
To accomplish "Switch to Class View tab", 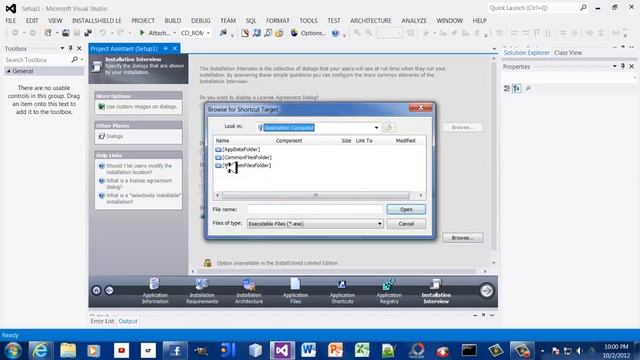I will point(568,53).
